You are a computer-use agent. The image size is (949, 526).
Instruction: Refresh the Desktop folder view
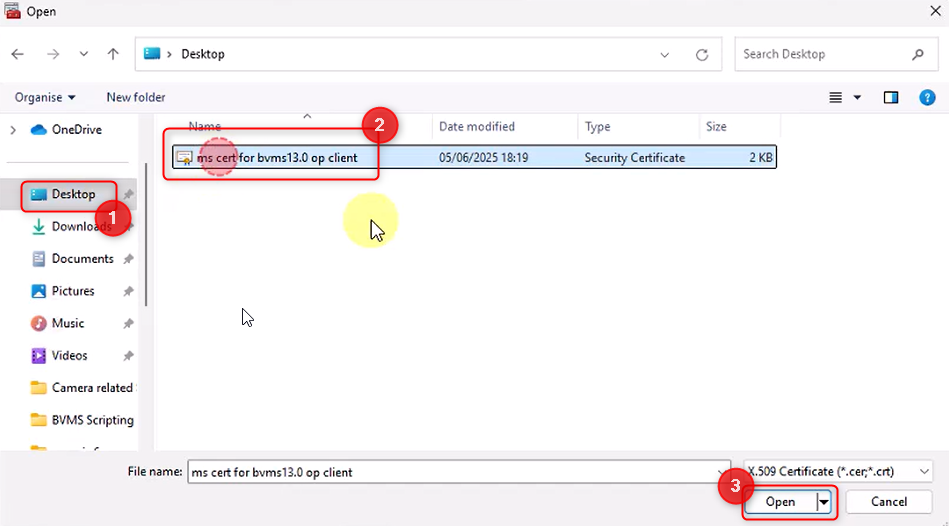pos(702,54)
